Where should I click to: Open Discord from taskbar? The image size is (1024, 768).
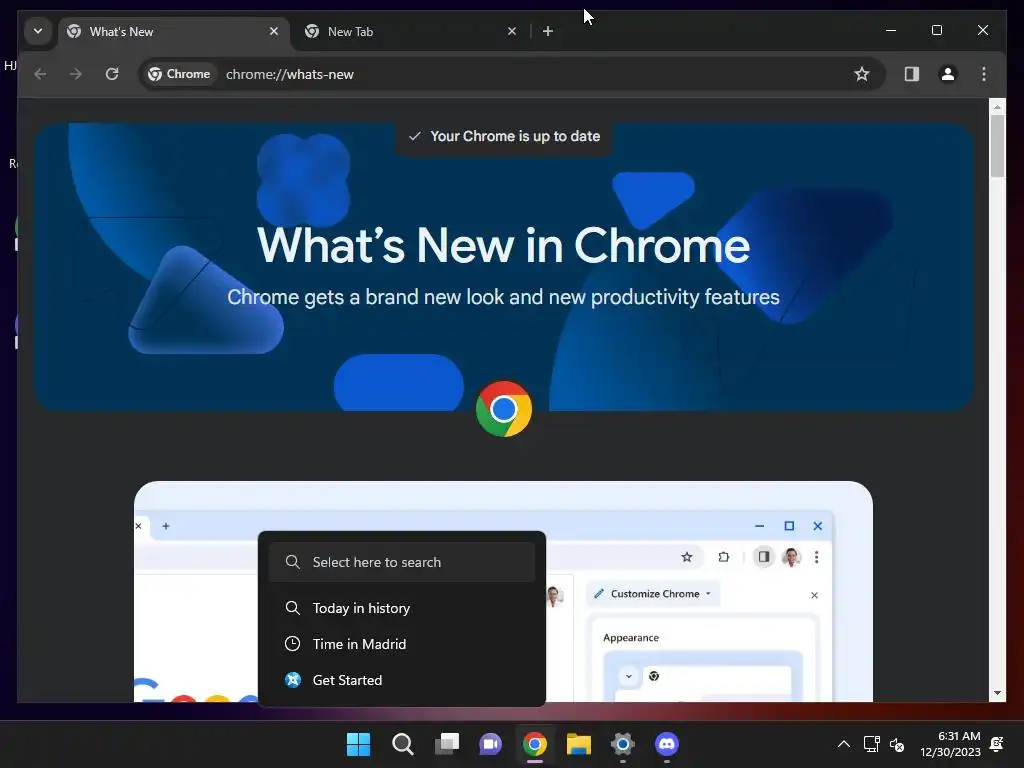click(667, 744)
